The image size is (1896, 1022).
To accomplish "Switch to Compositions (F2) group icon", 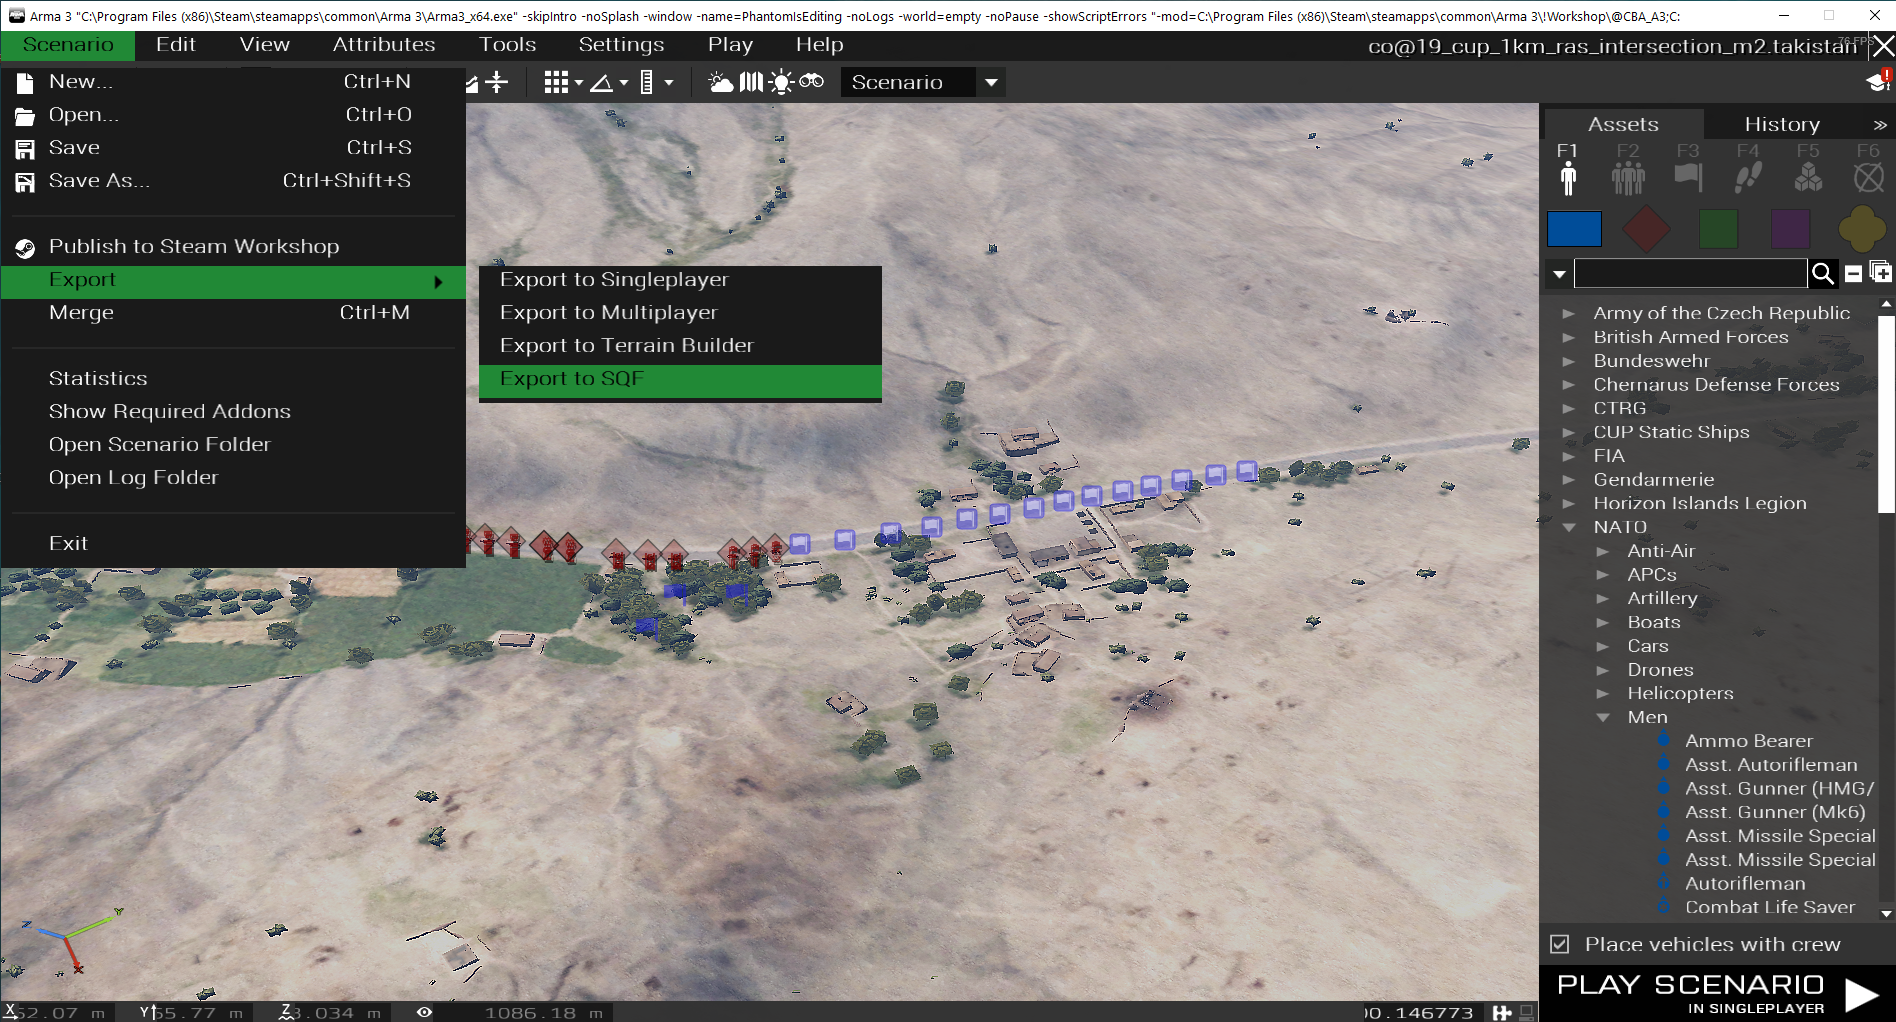I will [x=1628, y=178].
